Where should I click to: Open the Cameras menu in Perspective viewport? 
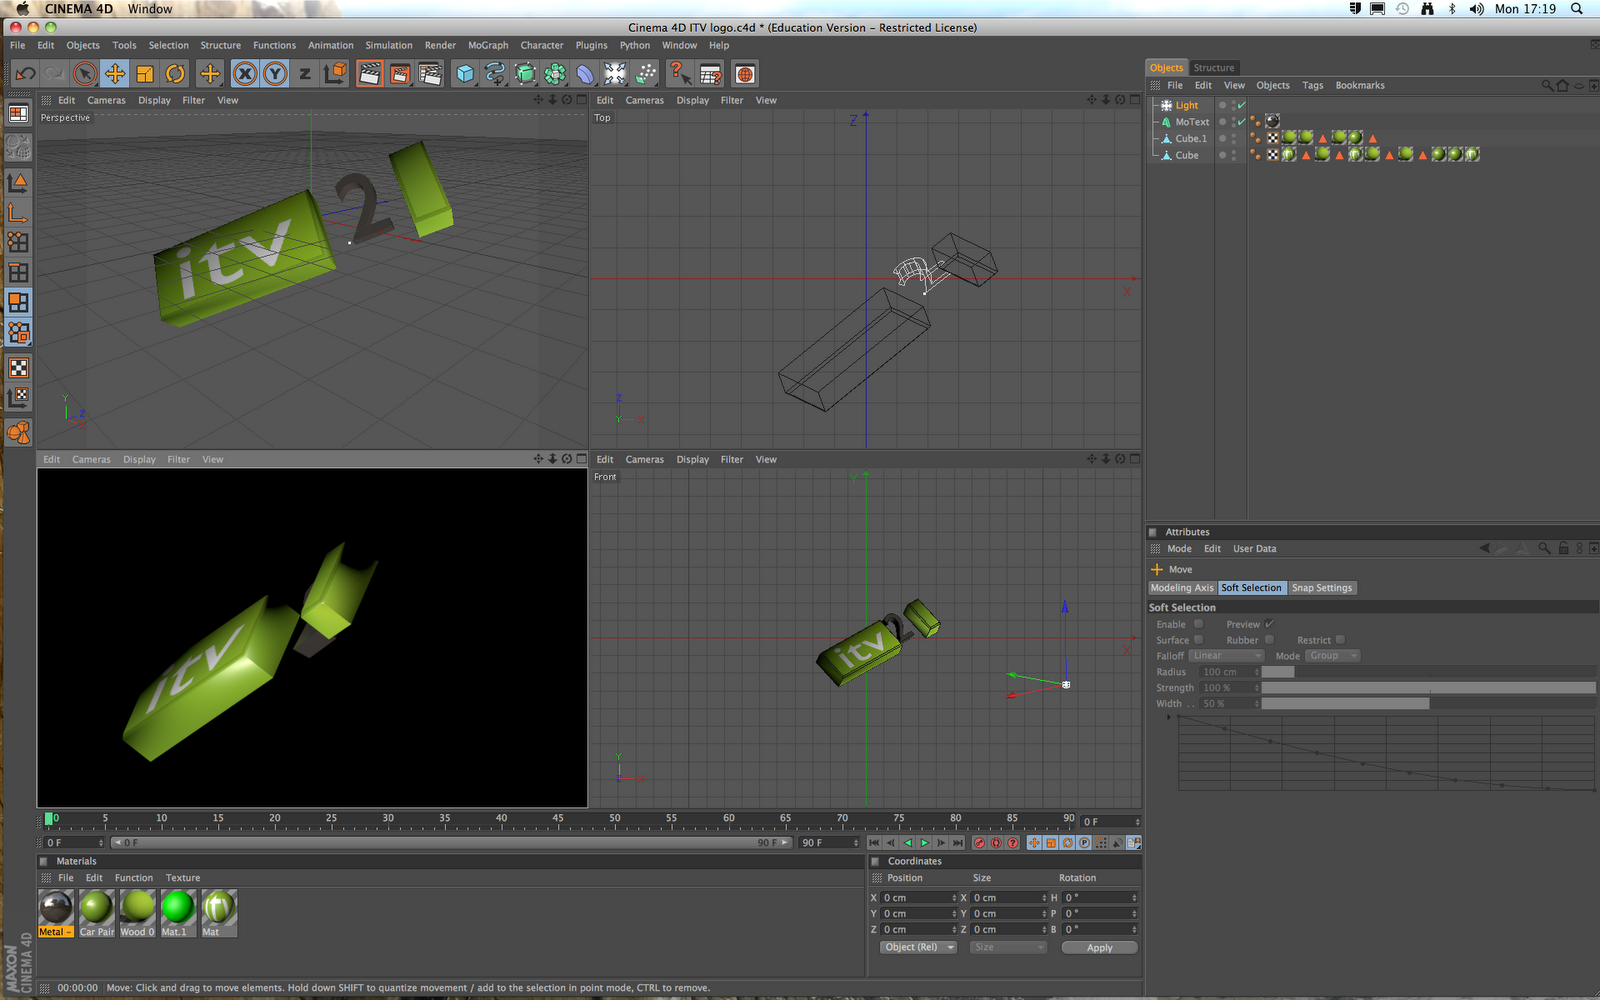[106, 100]
